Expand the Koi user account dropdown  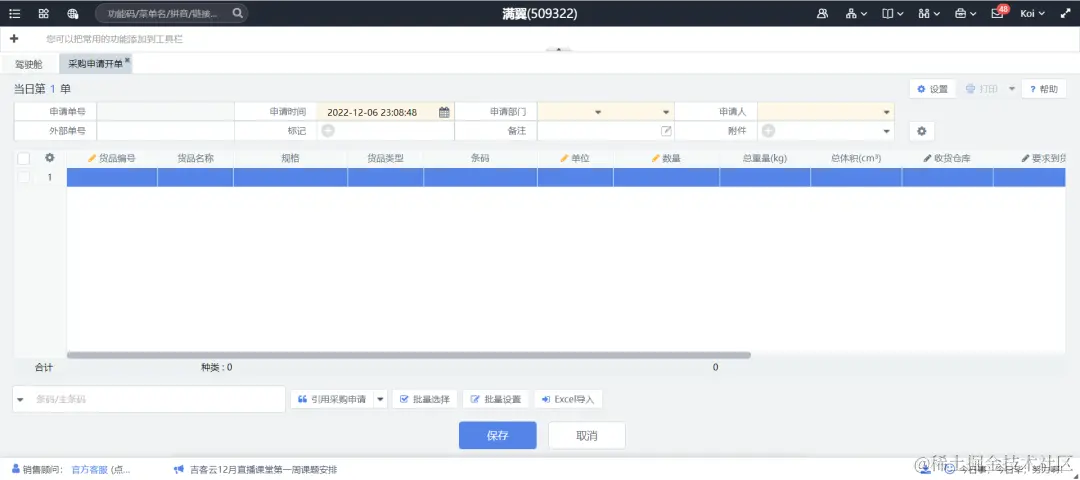1032,13
